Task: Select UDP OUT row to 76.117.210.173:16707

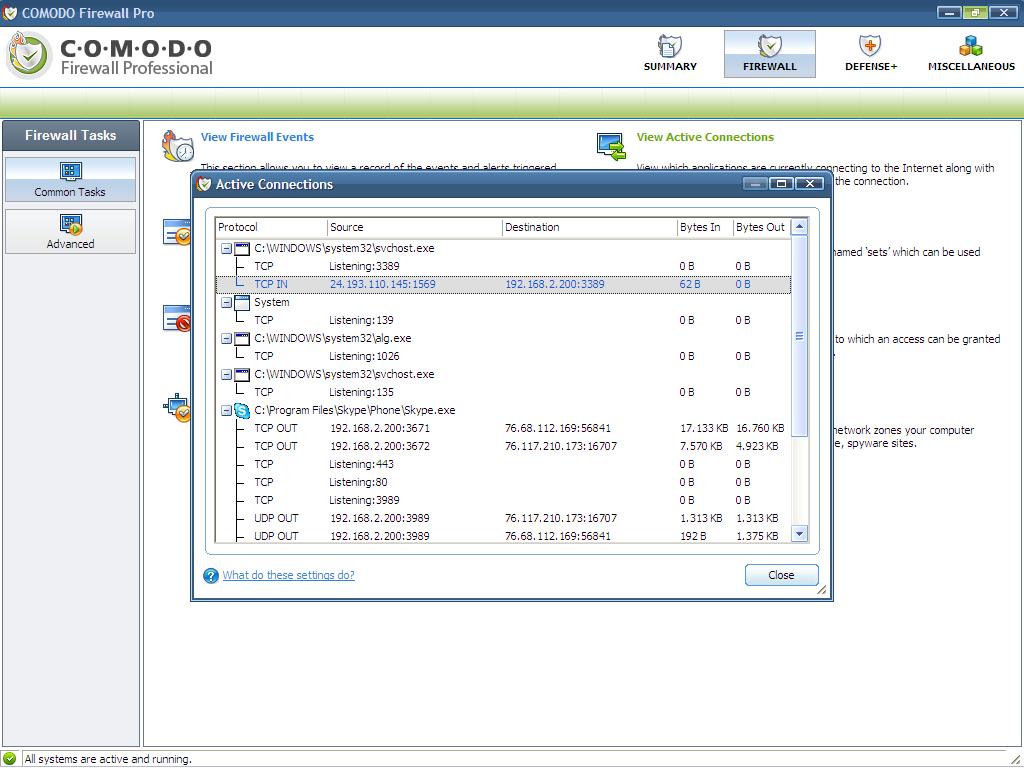Action: tap(503, 518)
